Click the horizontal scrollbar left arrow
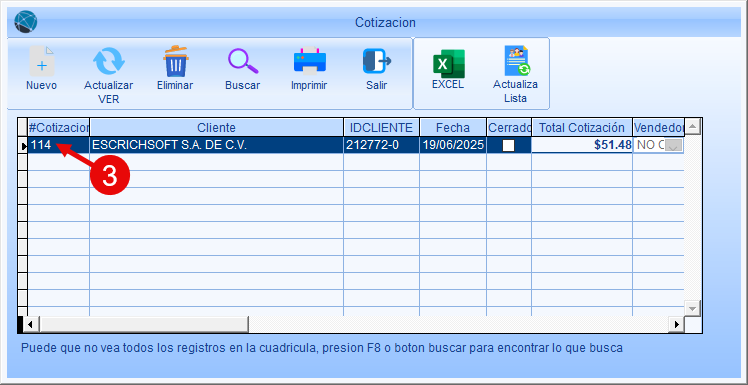Screen dimensions: 748x385 click(30, 325)
